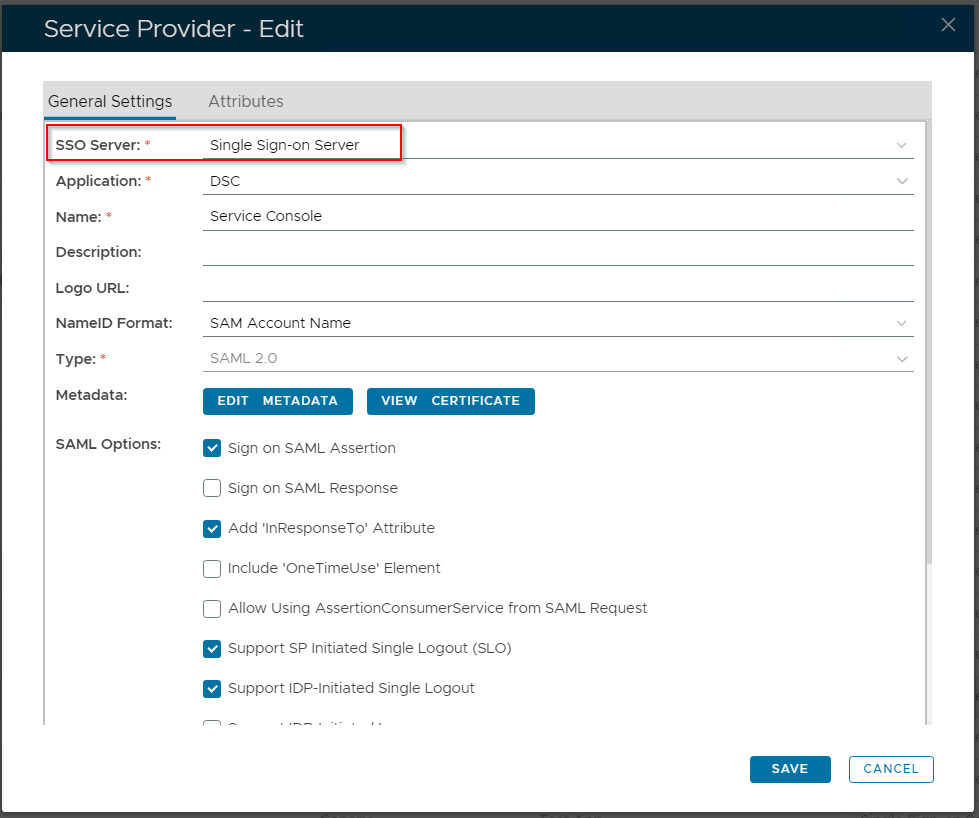Viewport: 979px width, 818px height.
Task: Click into the Logo URL field
Action: coord(556,288)
